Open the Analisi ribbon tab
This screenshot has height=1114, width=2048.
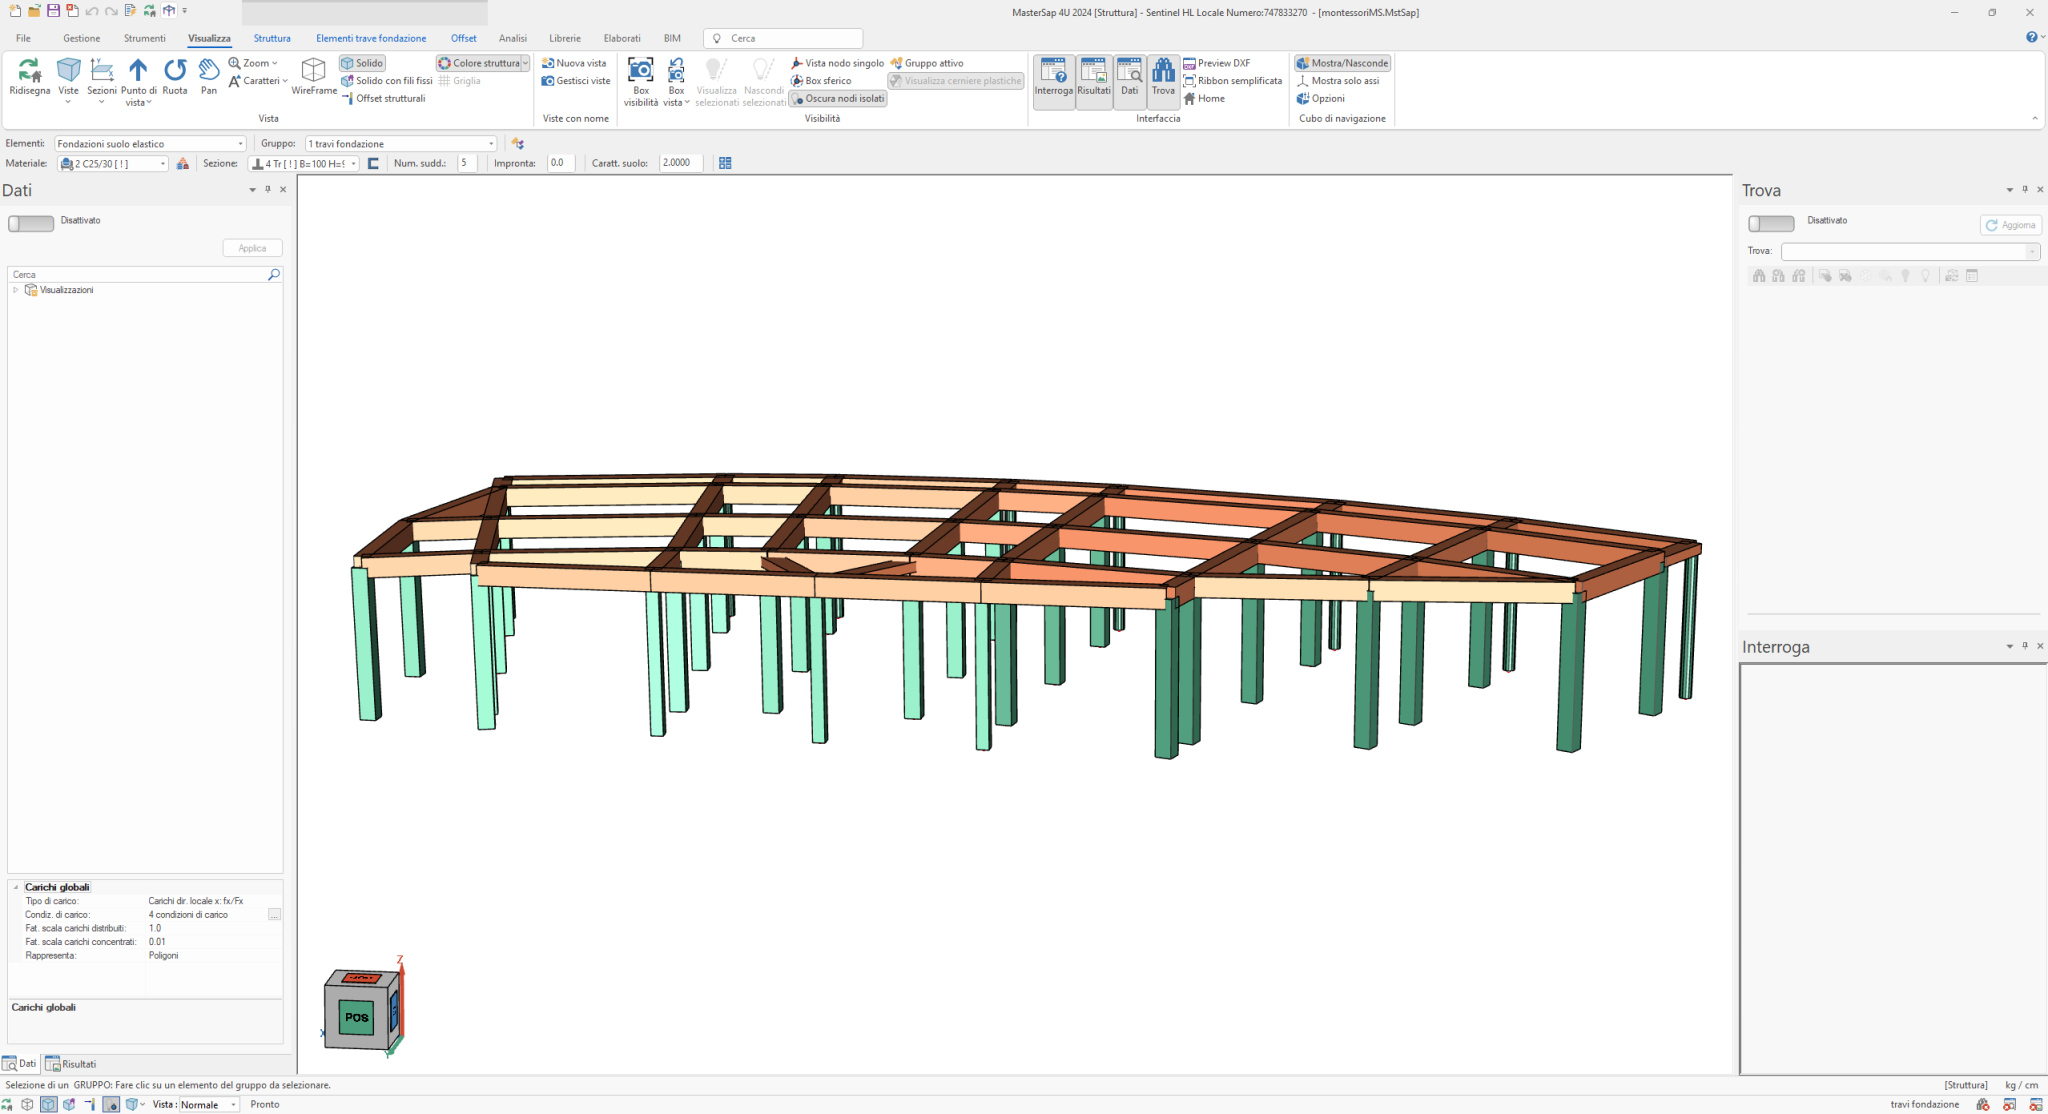[513, 38]
